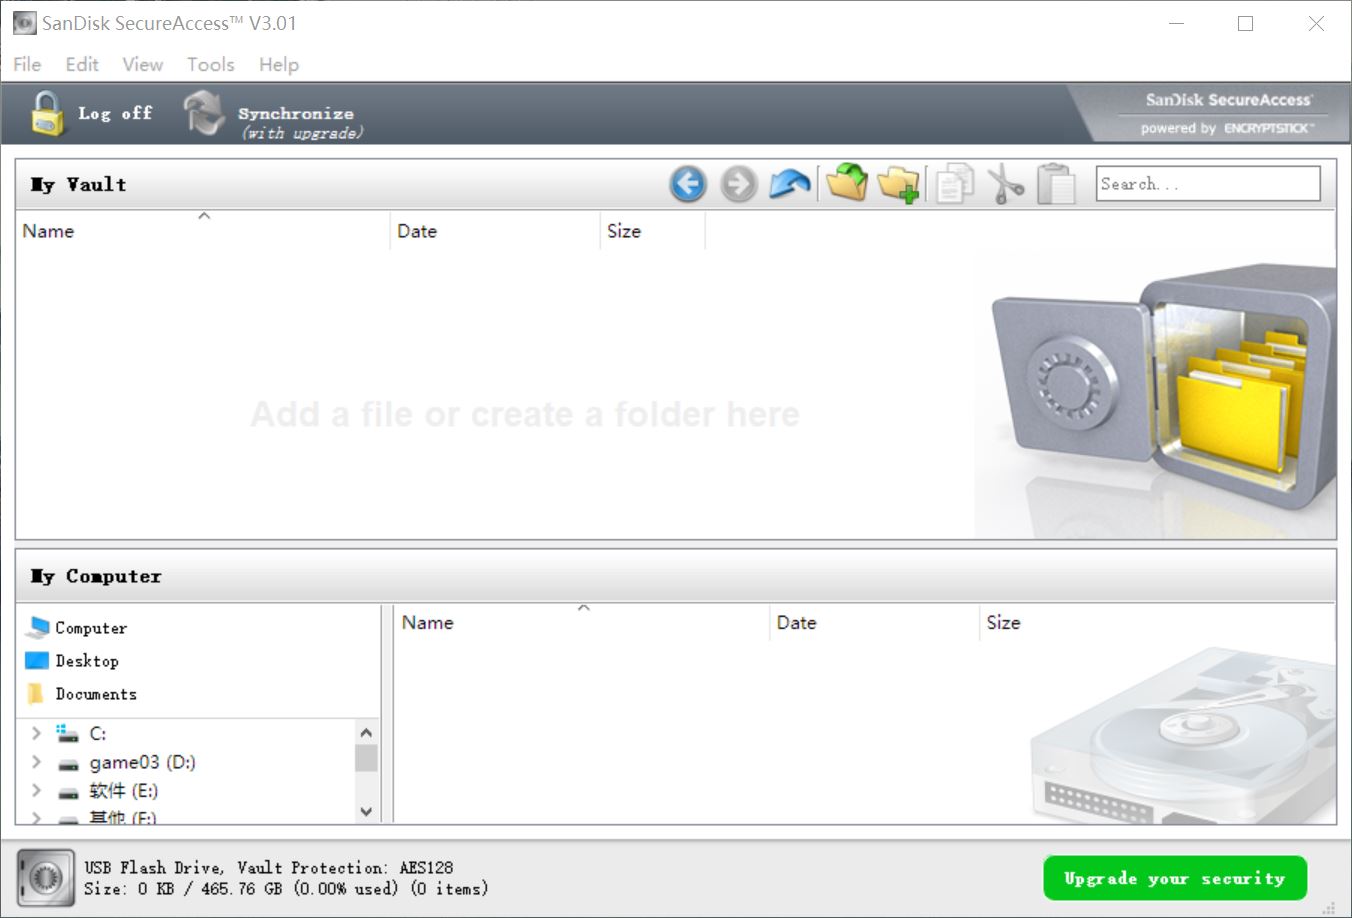
Task: Expand the 软件 (E:) drive
Action: pos(37,791)
